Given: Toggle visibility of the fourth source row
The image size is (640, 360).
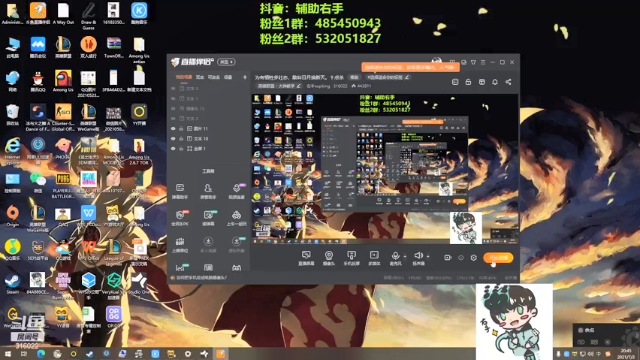Looking at the screenshot, I should 173,118.
